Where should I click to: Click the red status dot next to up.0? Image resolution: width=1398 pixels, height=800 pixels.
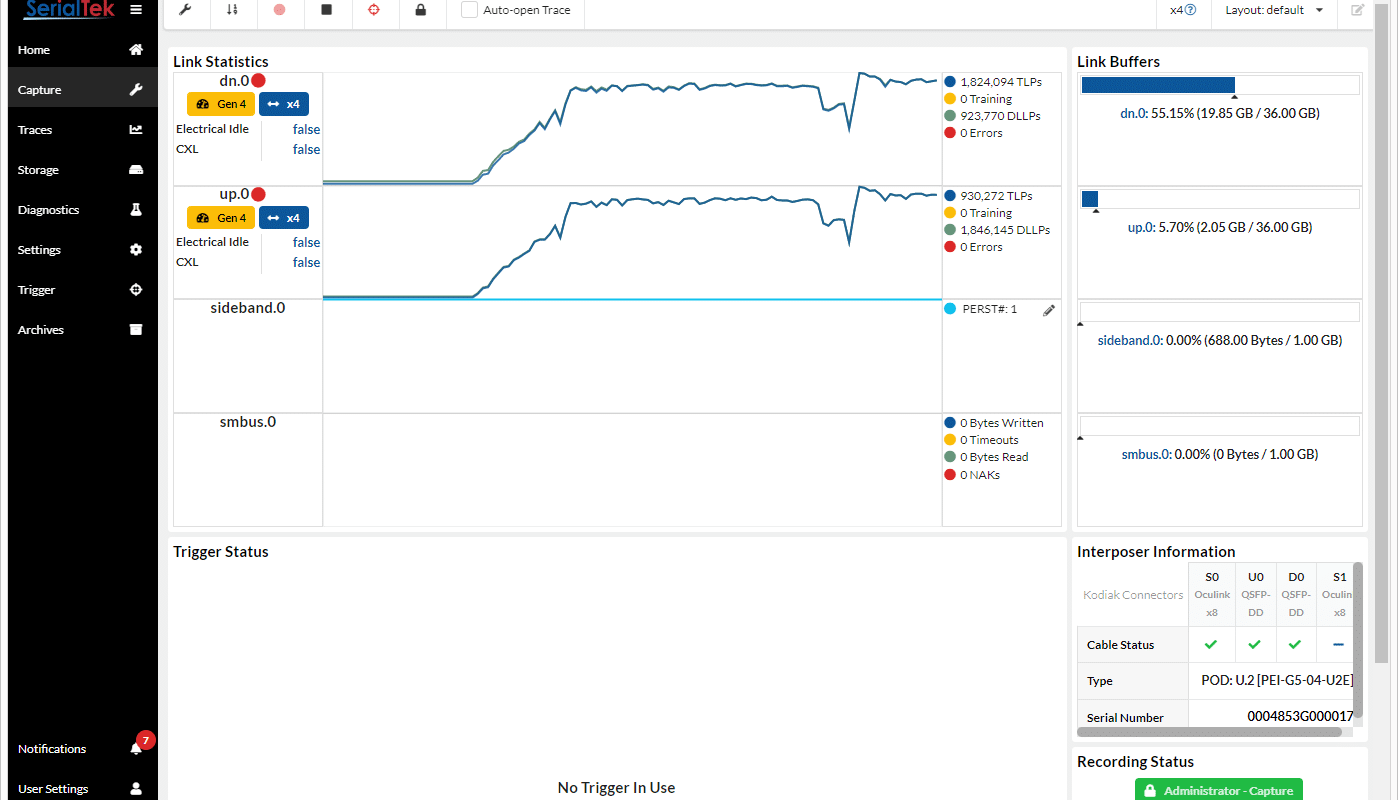coord(258,195)
